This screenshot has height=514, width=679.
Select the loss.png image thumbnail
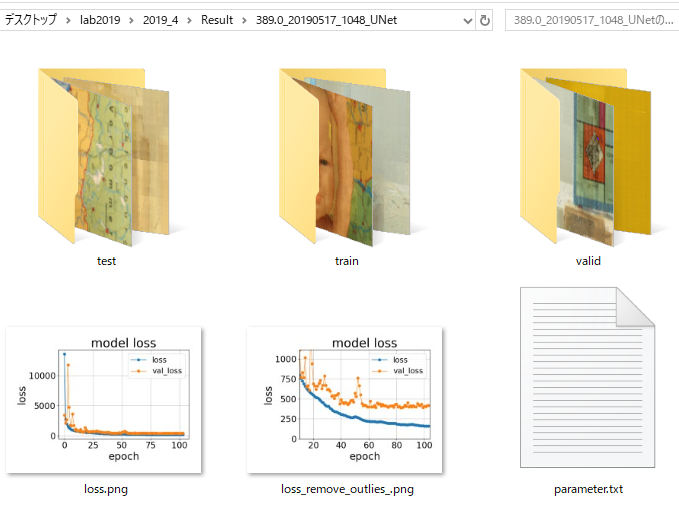tap(103, 400)
